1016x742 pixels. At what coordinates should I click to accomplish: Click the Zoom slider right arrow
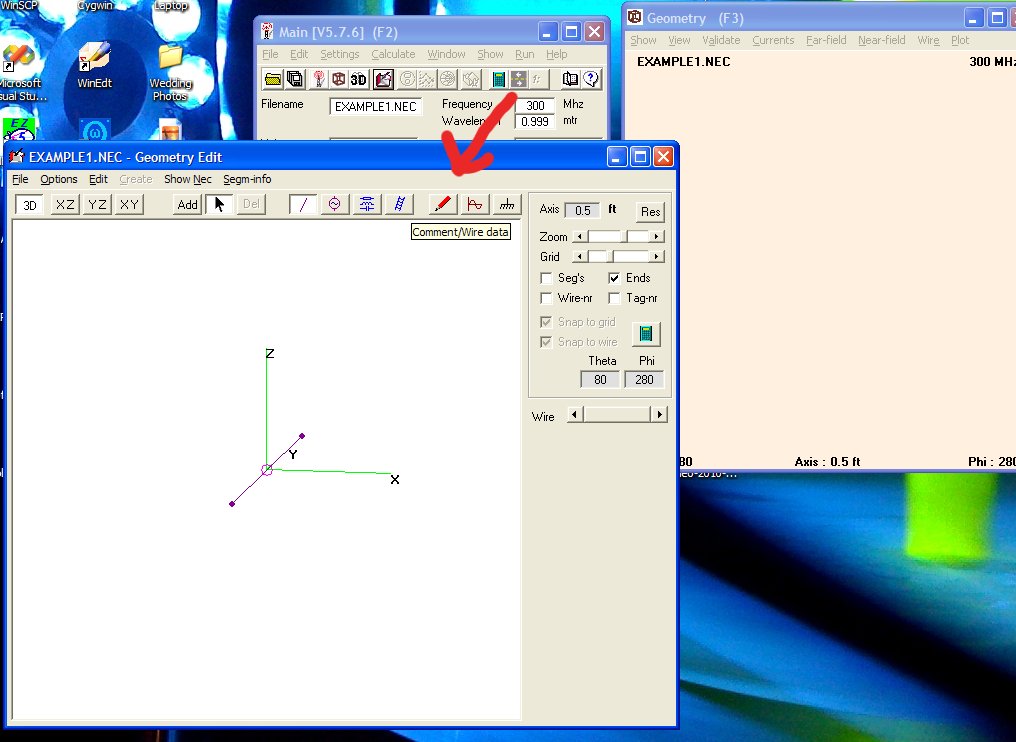click(657, 237)
